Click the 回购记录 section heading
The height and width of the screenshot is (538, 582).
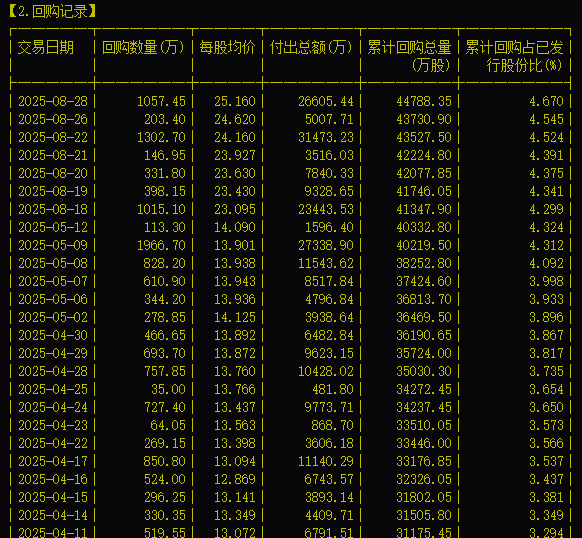pos(52,11)
